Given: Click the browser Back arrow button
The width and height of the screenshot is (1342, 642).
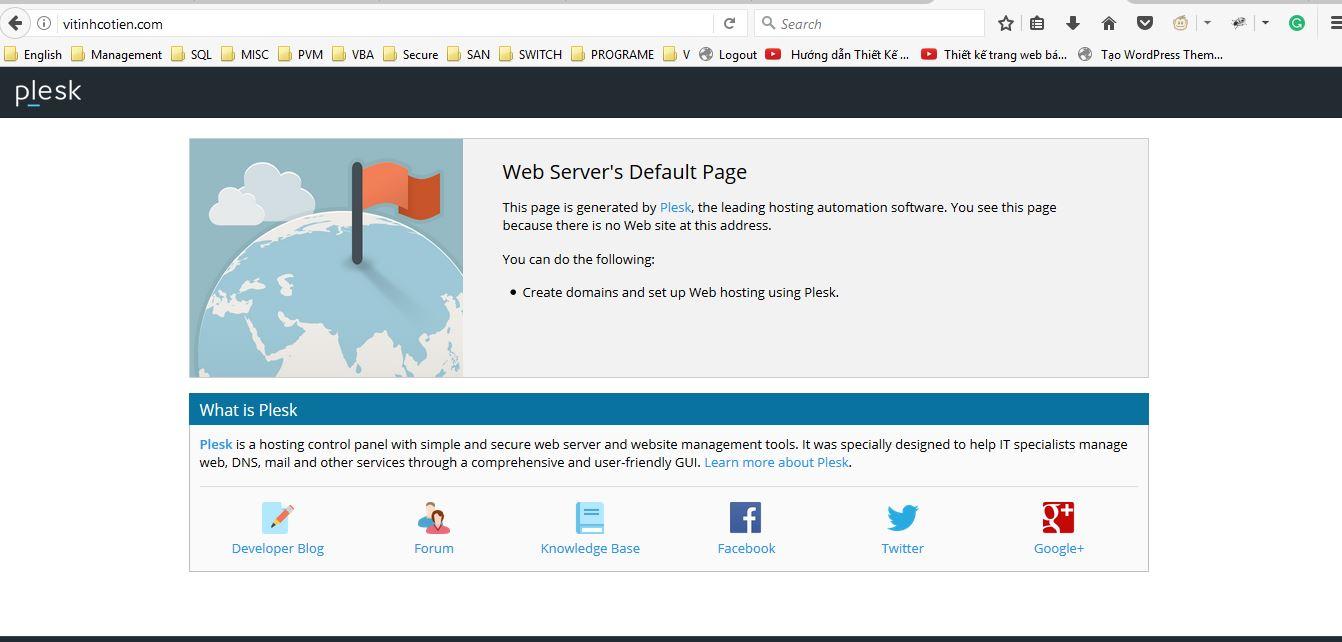Looking at the screenshot, I should [x=15, y=23].
